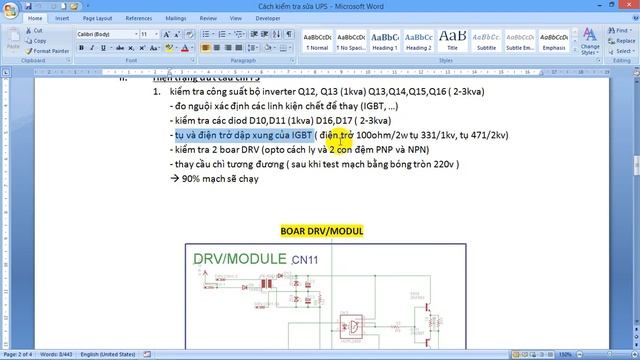Open the Calibri (Body) font name dropdown

136,35
